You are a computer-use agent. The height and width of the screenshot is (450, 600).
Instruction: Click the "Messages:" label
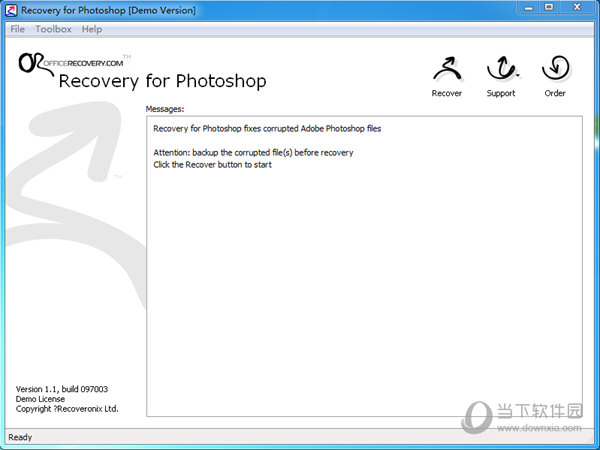165,109
